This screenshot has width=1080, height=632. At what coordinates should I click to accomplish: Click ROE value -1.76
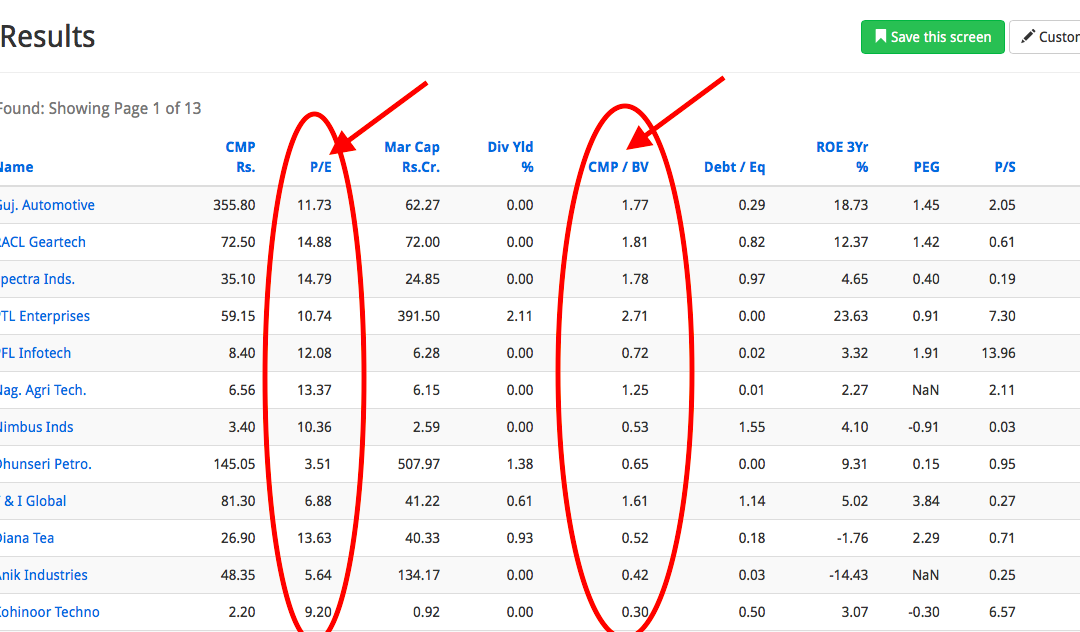pos(853,538)
